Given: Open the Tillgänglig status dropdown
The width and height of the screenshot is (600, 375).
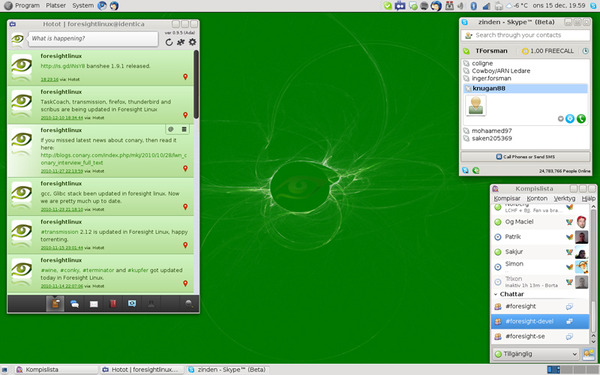Looking at the screenshot, I should pos(535,354).
